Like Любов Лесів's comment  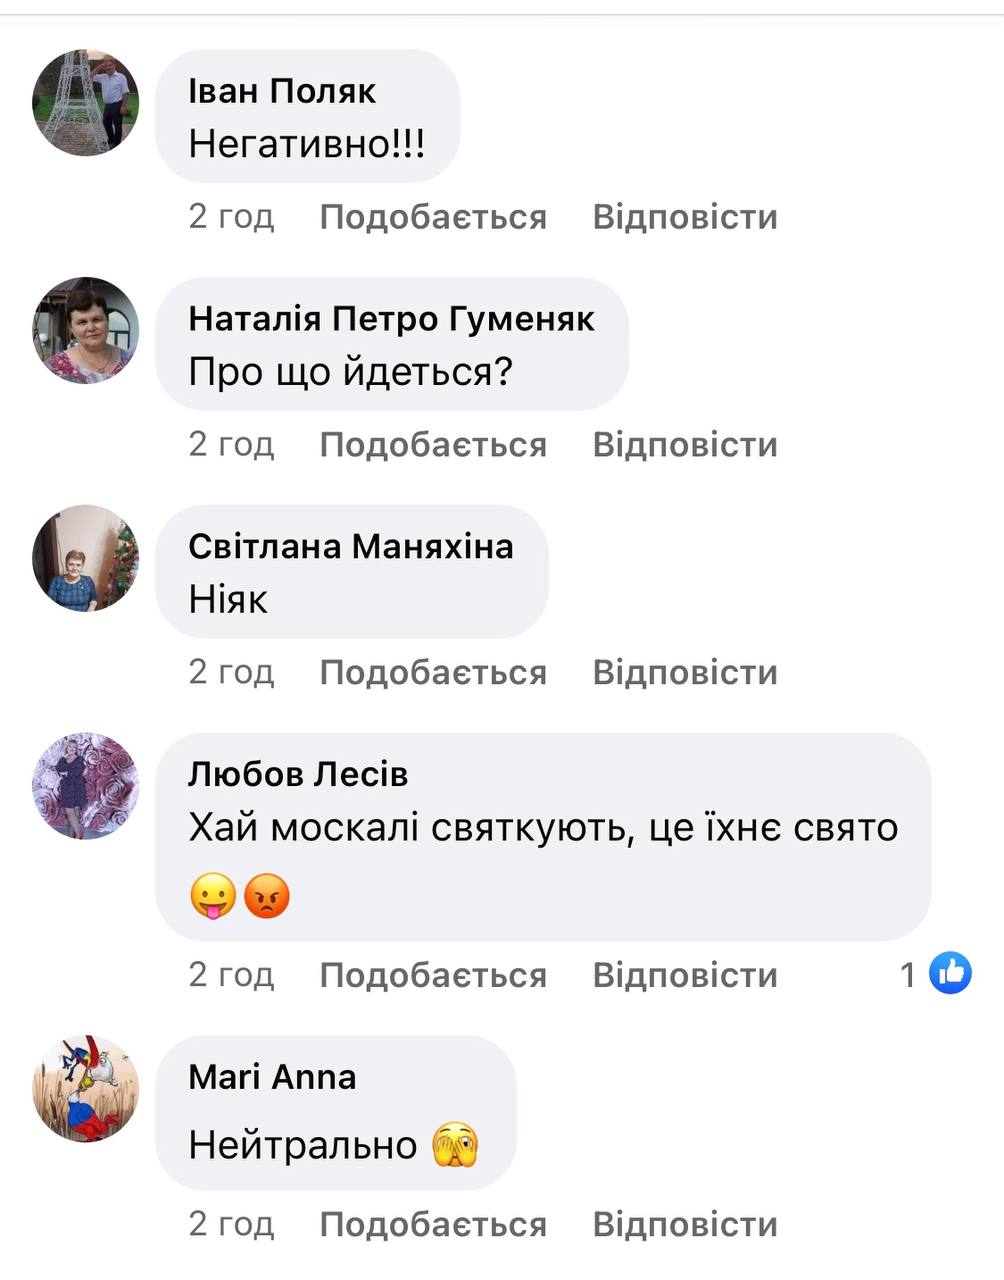coord(433,975)
